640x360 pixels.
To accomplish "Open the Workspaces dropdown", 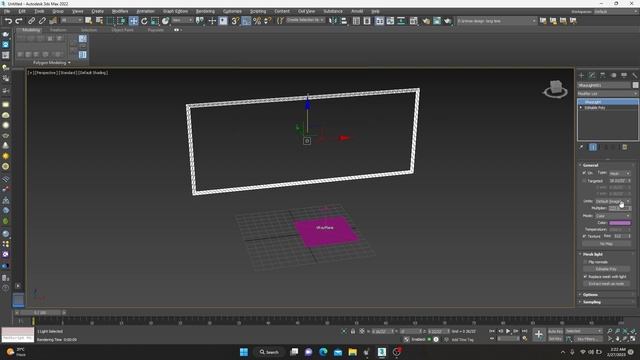I will tap(617, 11).
